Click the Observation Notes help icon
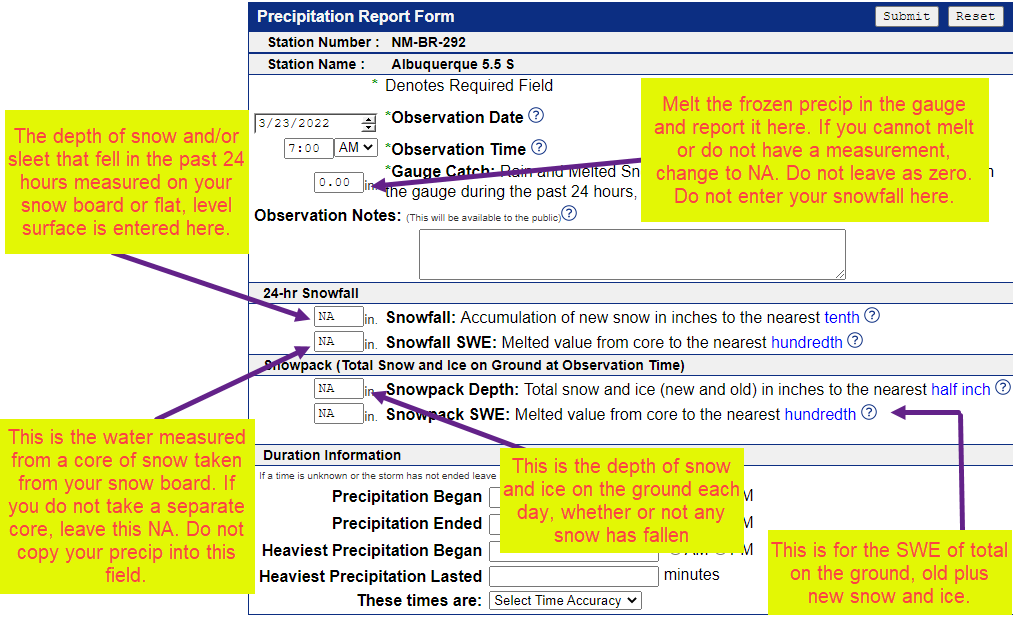The image size is (1018, 617). pyautogui.click(x=569, y=214)
